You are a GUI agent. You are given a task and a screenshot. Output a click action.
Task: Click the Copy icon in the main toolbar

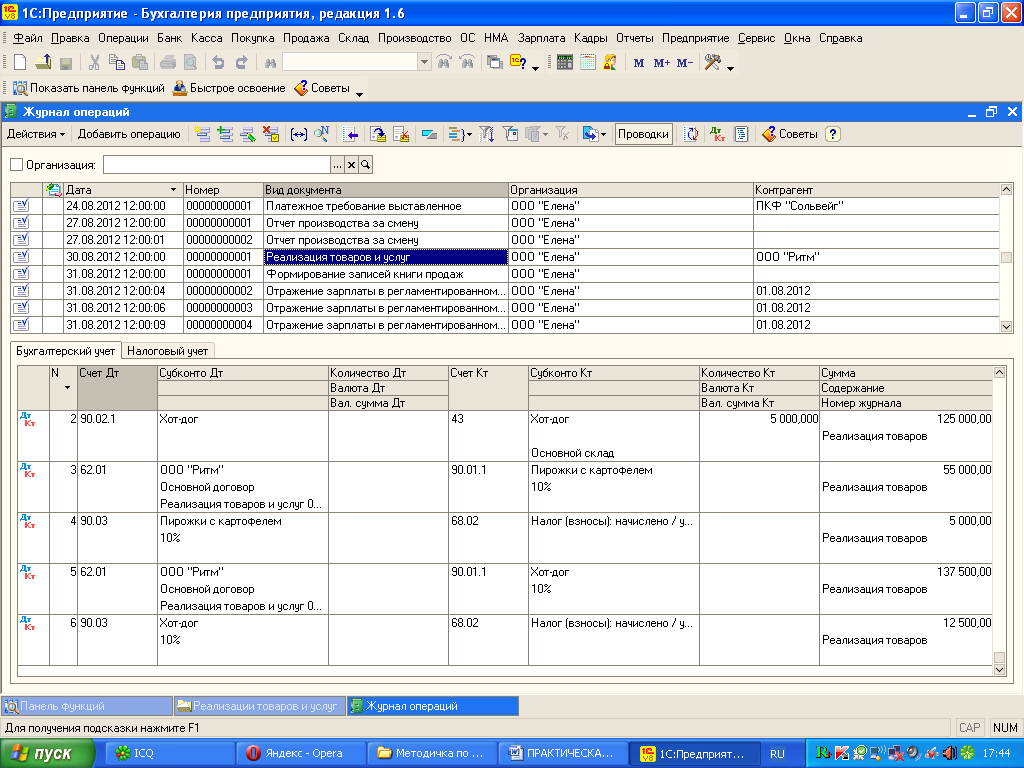[x=117, y=63]
